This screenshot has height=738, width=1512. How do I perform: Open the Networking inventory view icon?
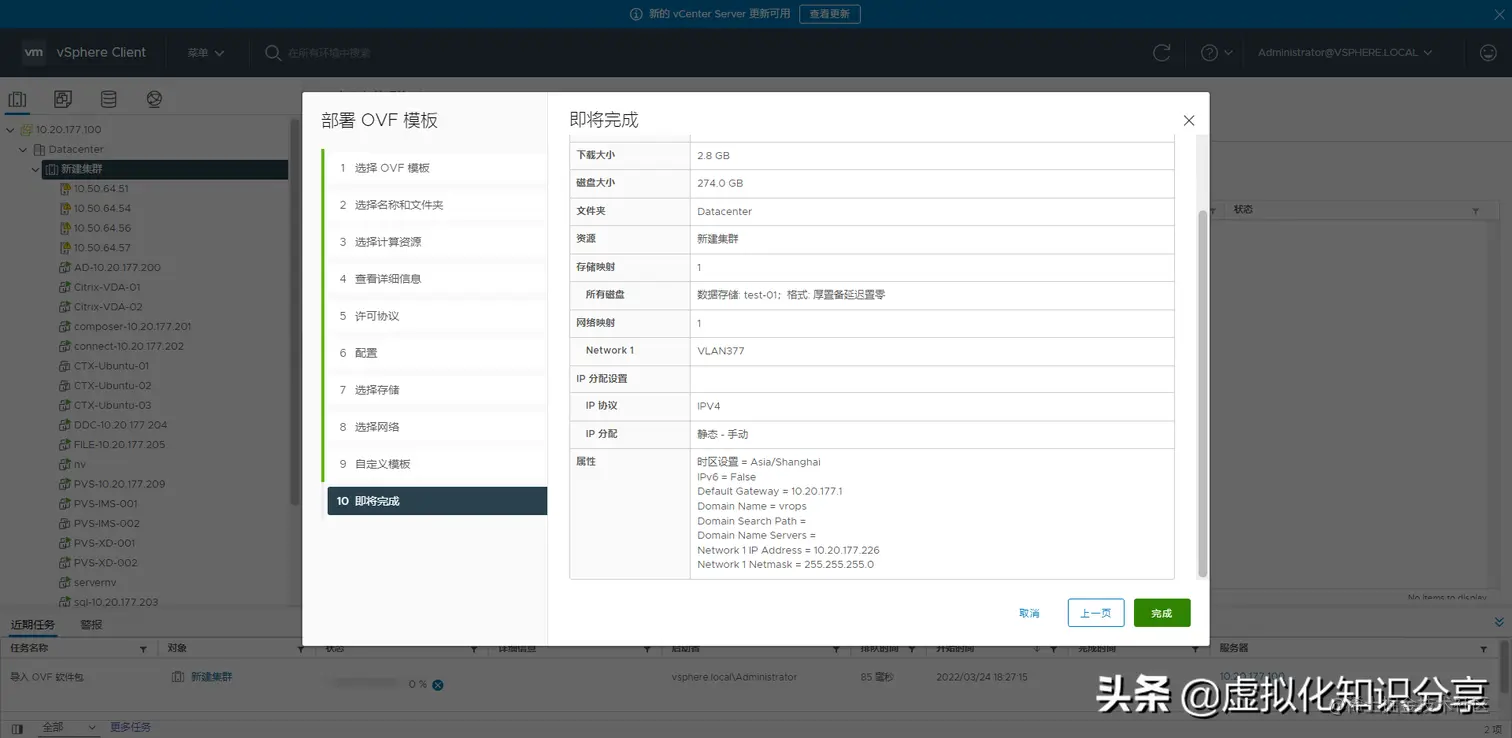click(153, 98)
